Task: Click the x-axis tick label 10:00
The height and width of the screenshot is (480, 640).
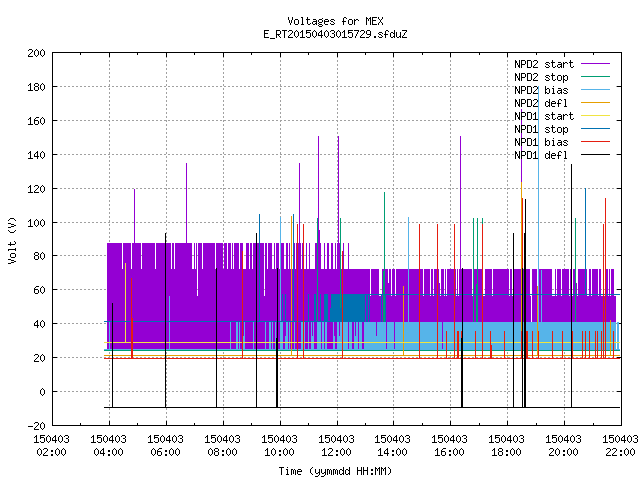Action: coord(280,452)
